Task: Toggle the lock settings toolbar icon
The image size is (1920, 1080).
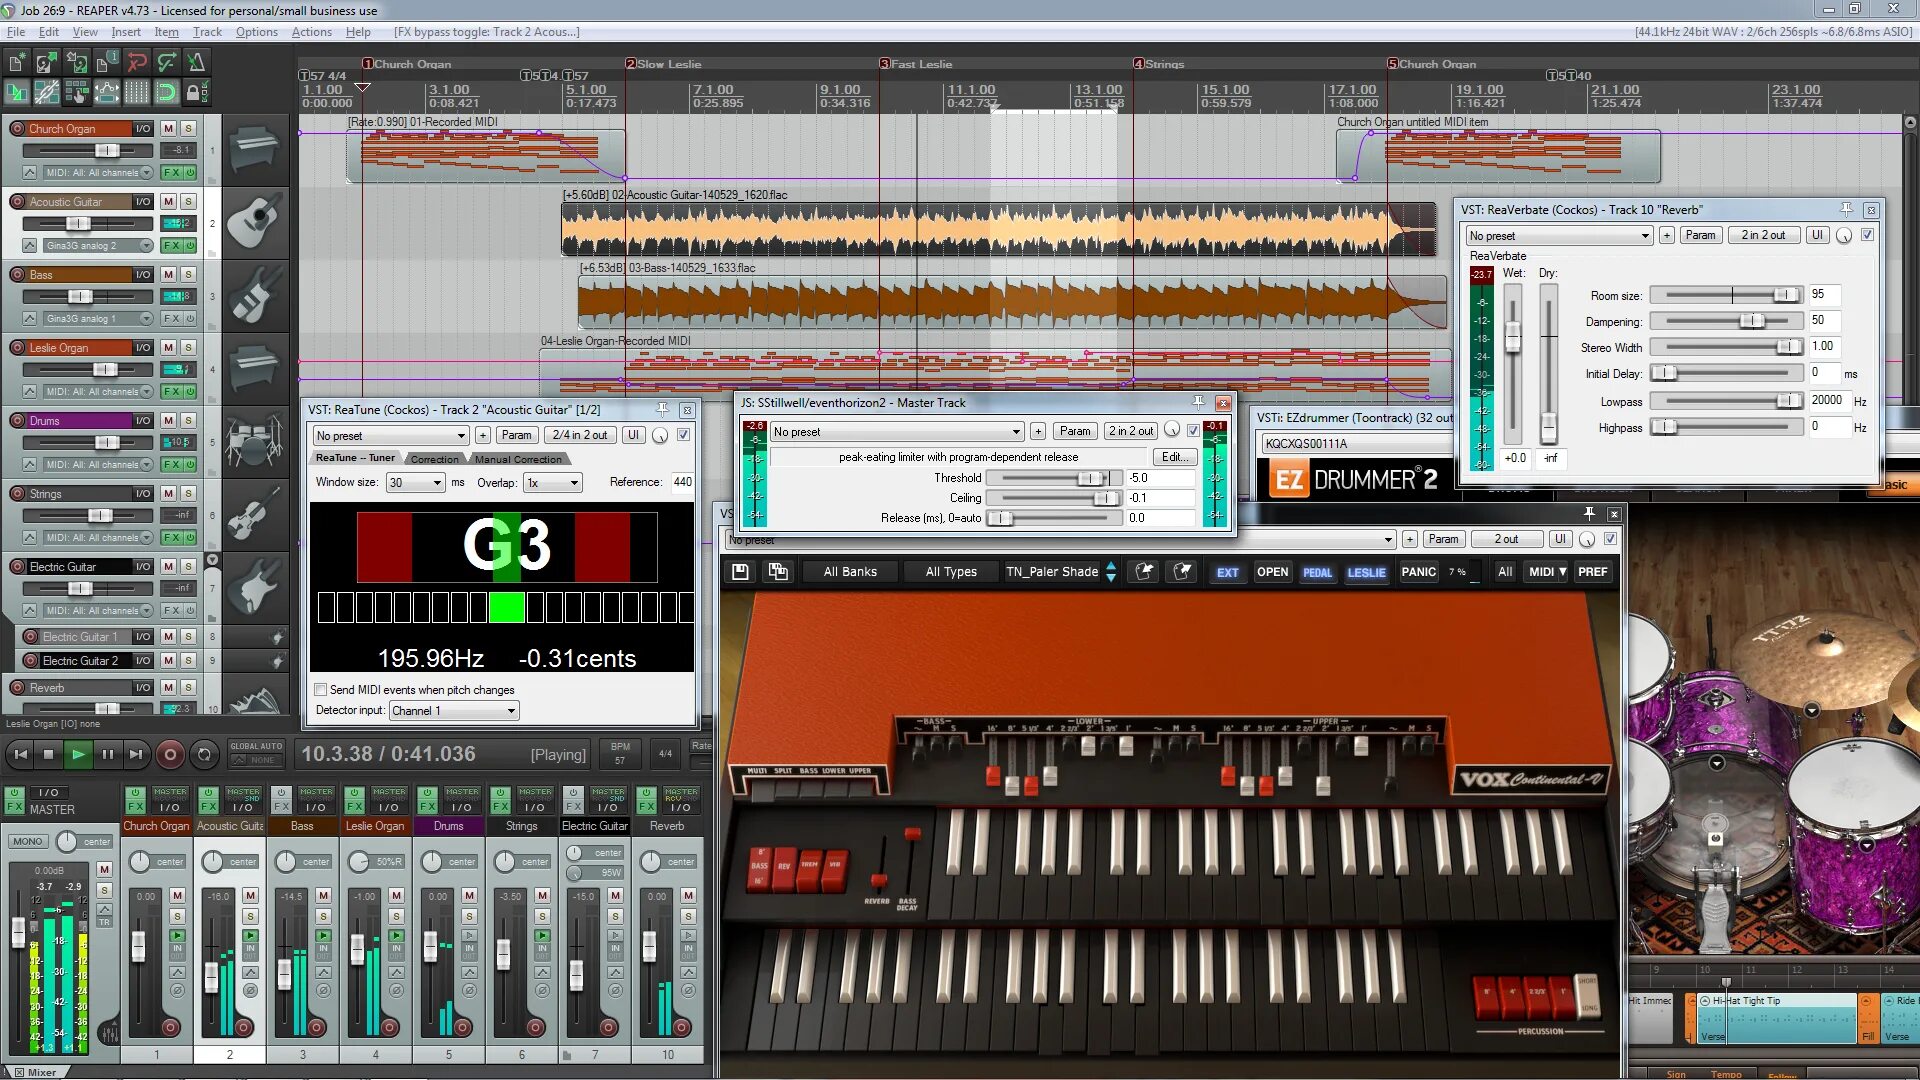Action: pos(197,93)
